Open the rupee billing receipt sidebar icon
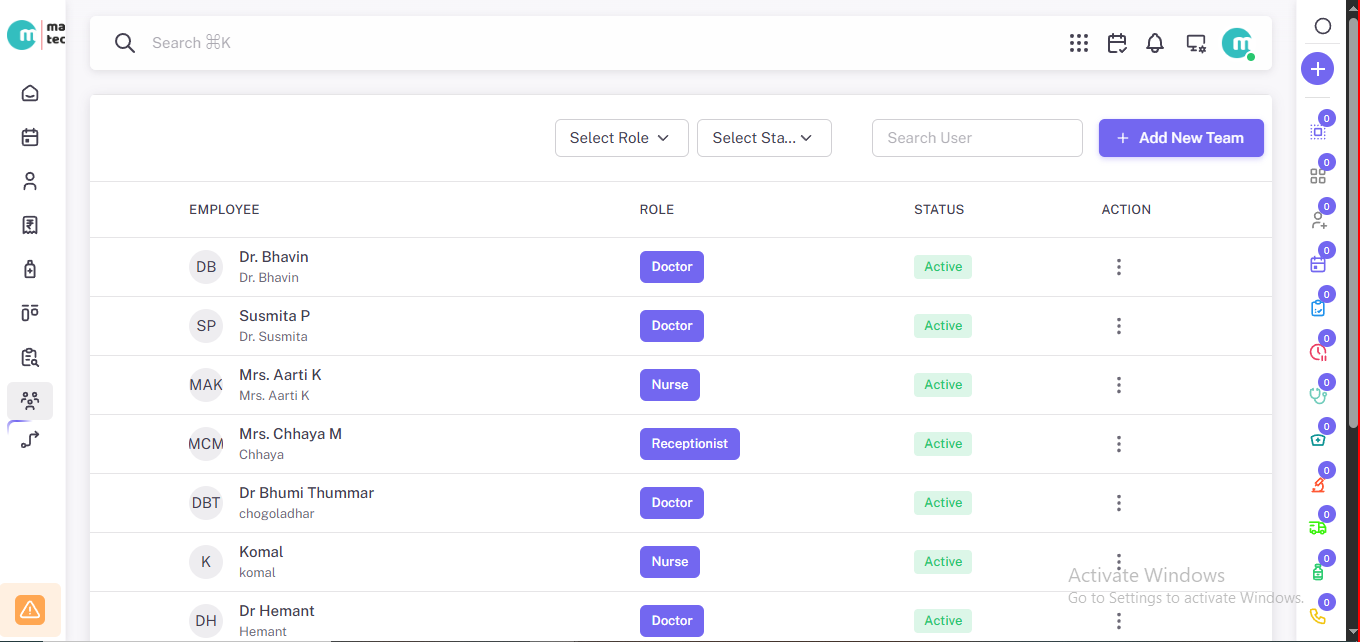The height and width of the screenshot is (642, 1360). pyautogui.click(x=30, y=225)
